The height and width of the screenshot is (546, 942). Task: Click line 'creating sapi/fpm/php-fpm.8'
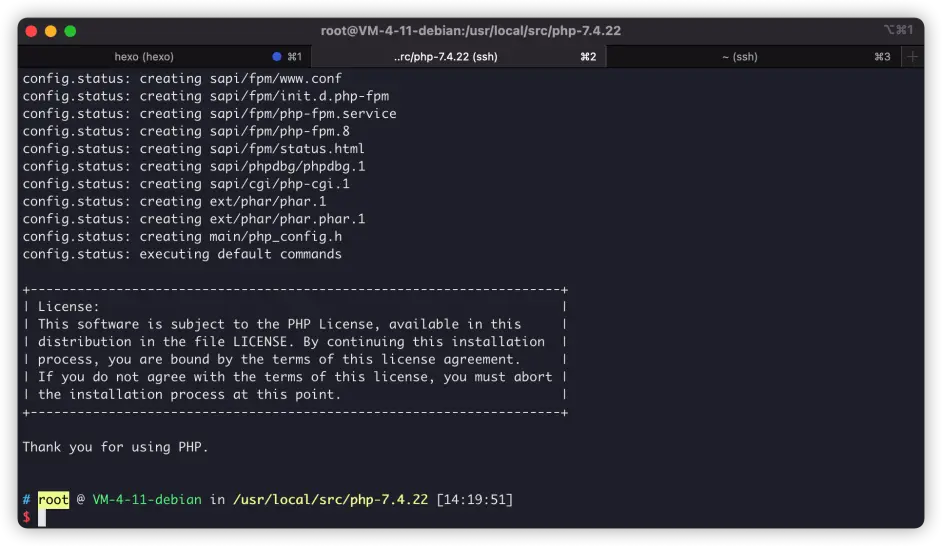click(x=186, y=131)
